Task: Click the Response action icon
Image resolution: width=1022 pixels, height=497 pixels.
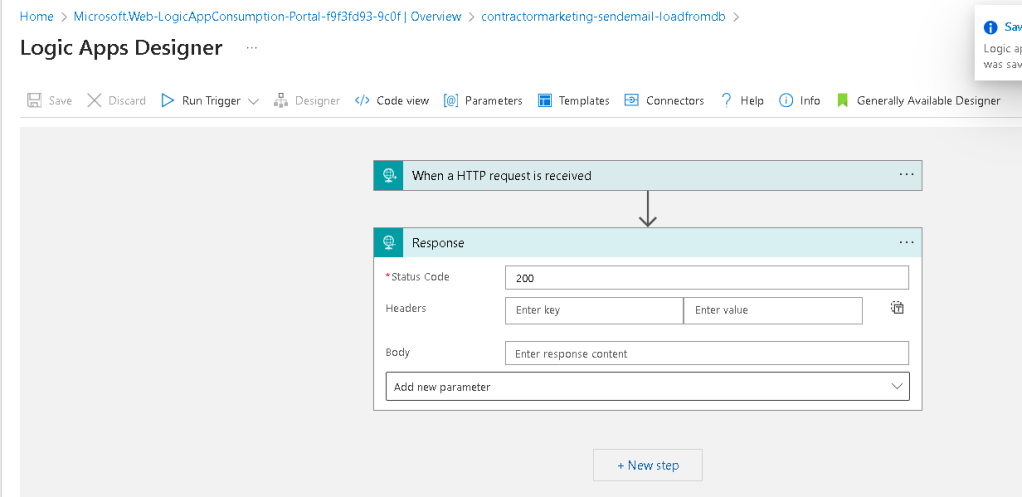Action: point(388,242)
